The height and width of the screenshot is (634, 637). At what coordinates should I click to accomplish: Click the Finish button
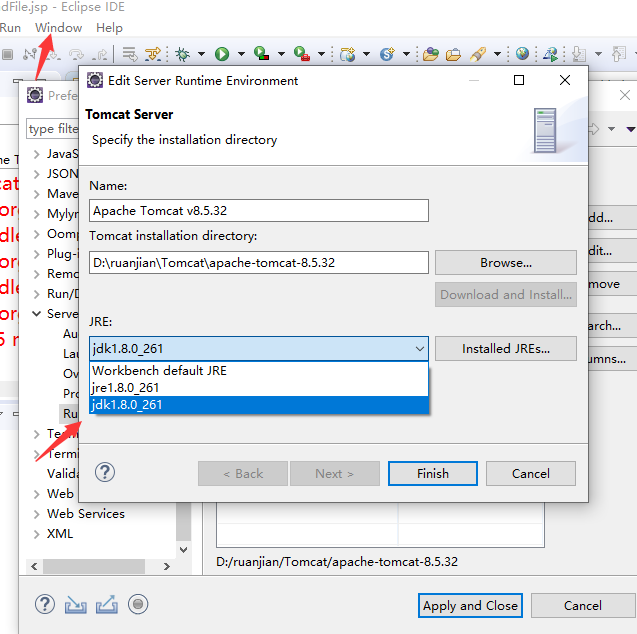[433, 474]
